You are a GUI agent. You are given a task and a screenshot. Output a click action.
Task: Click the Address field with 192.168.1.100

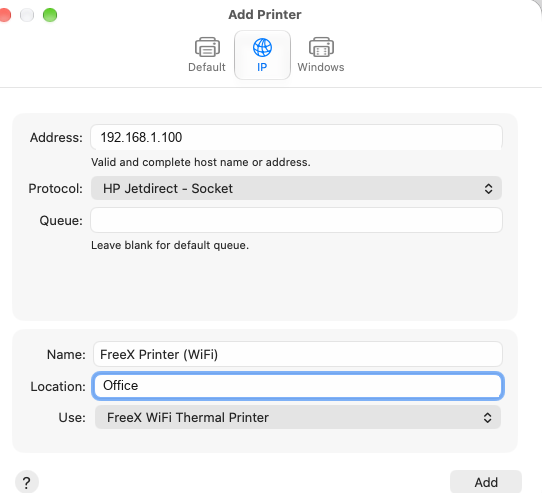point(296,137)
